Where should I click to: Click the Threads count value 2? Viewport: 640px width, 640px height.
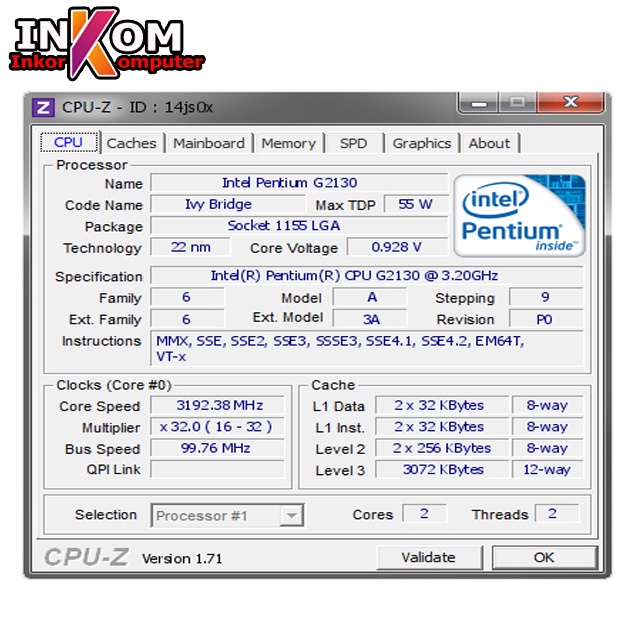(557, 513)
